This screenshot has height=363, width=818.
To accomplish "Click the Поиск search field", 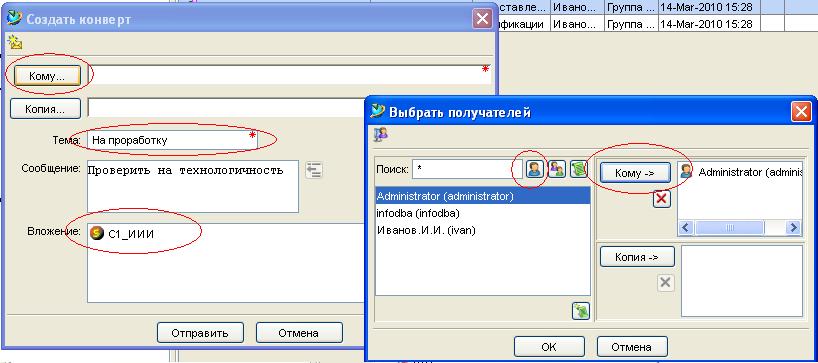I will 467,169.
